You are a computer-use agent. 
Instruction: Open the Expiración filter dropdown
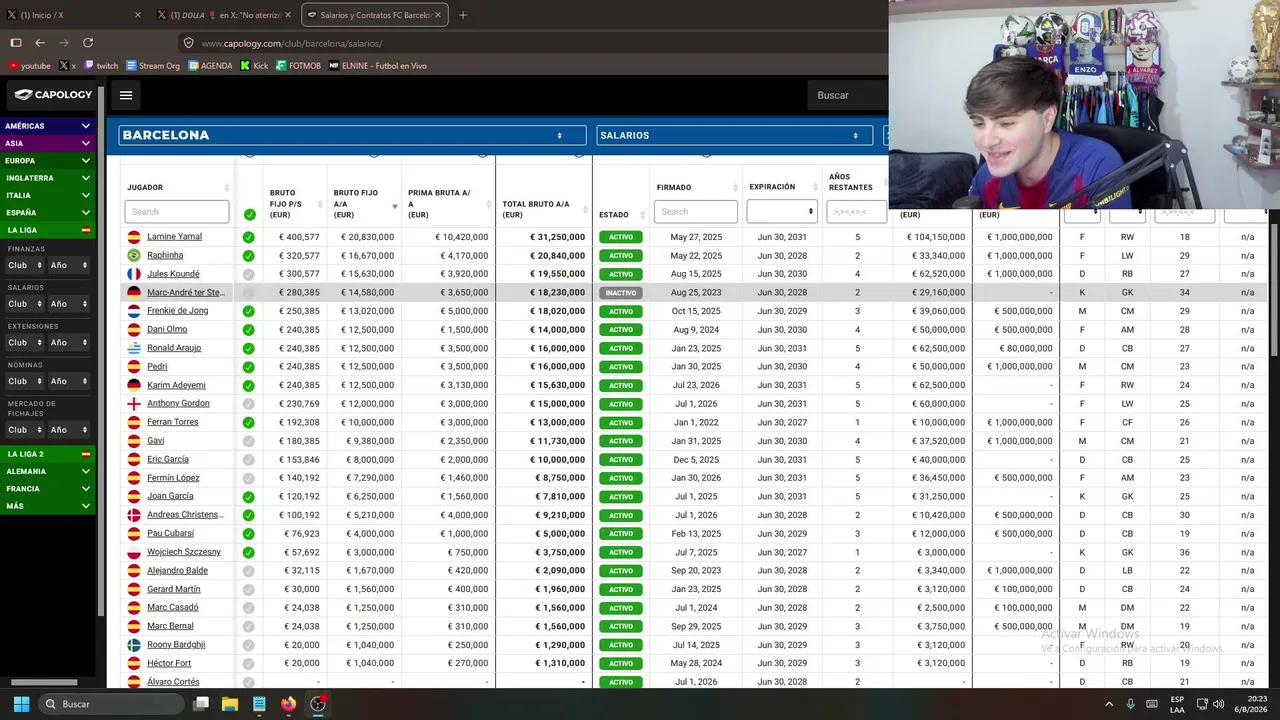pyautogui.click(x=782, y=211)
